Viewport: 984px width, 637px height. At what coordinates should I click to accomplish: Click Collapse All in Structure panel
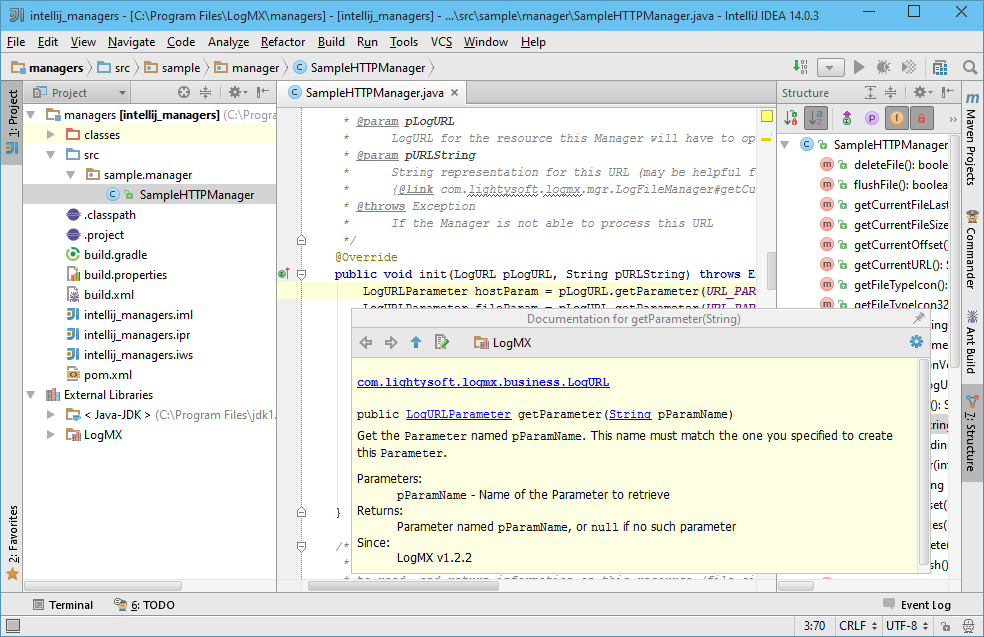pos(890,92)
